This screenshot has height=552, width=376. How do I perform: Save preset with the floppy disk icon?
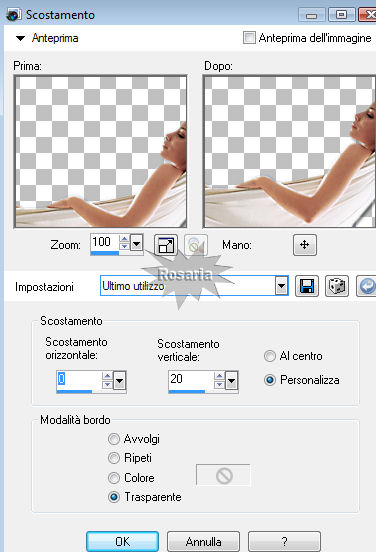[307, 286]
